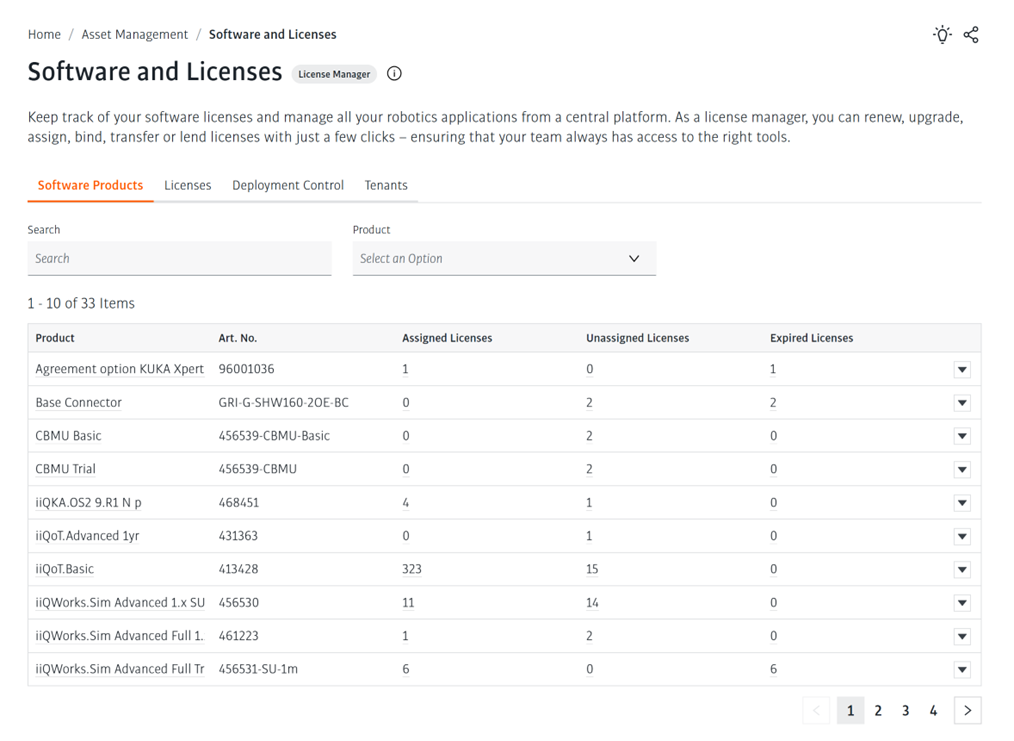Click the lightbulb tips icon
The width and height of the screenshot is (1014, 741).
pyautogui.click(x=942, y=34)
